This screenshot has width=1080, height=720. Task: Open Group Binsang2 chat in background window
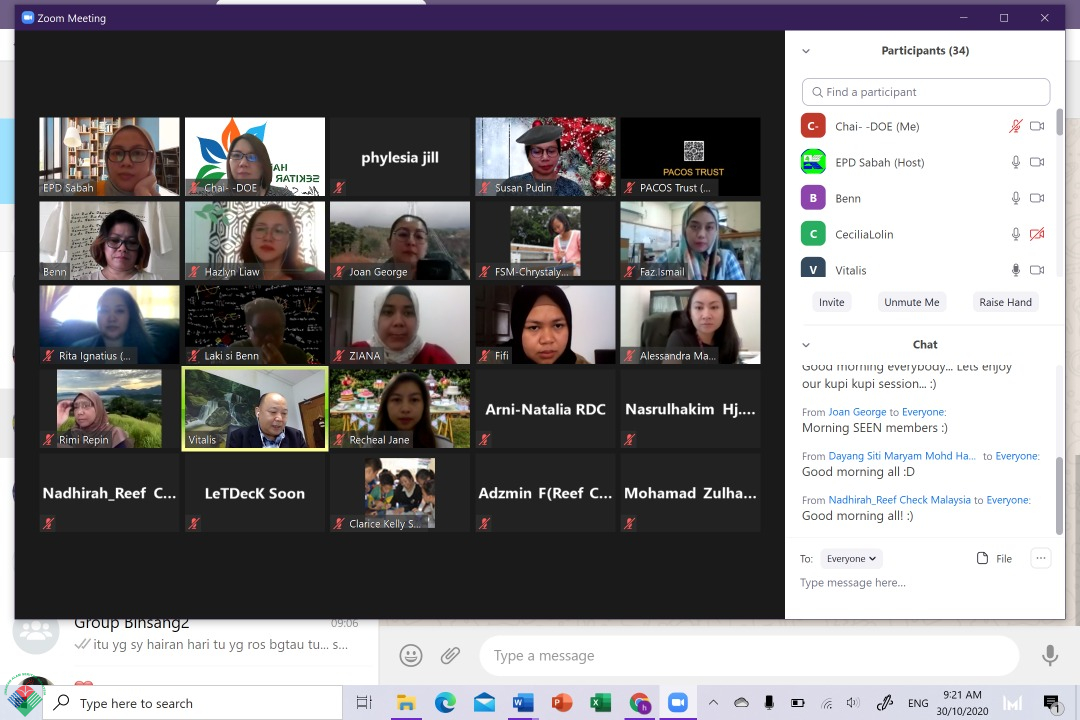(193, 635)
